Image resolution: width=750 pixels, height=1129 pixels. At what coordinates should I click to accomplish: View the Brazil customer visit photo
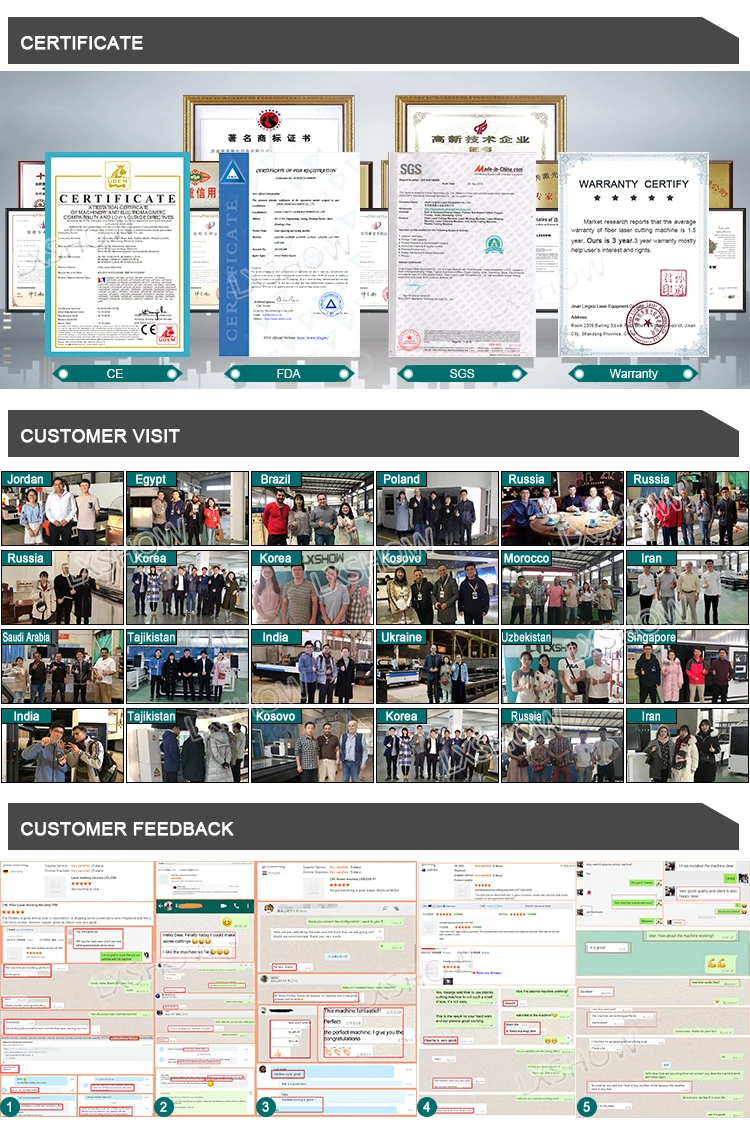pyautogui.click(x=312, y=508)
